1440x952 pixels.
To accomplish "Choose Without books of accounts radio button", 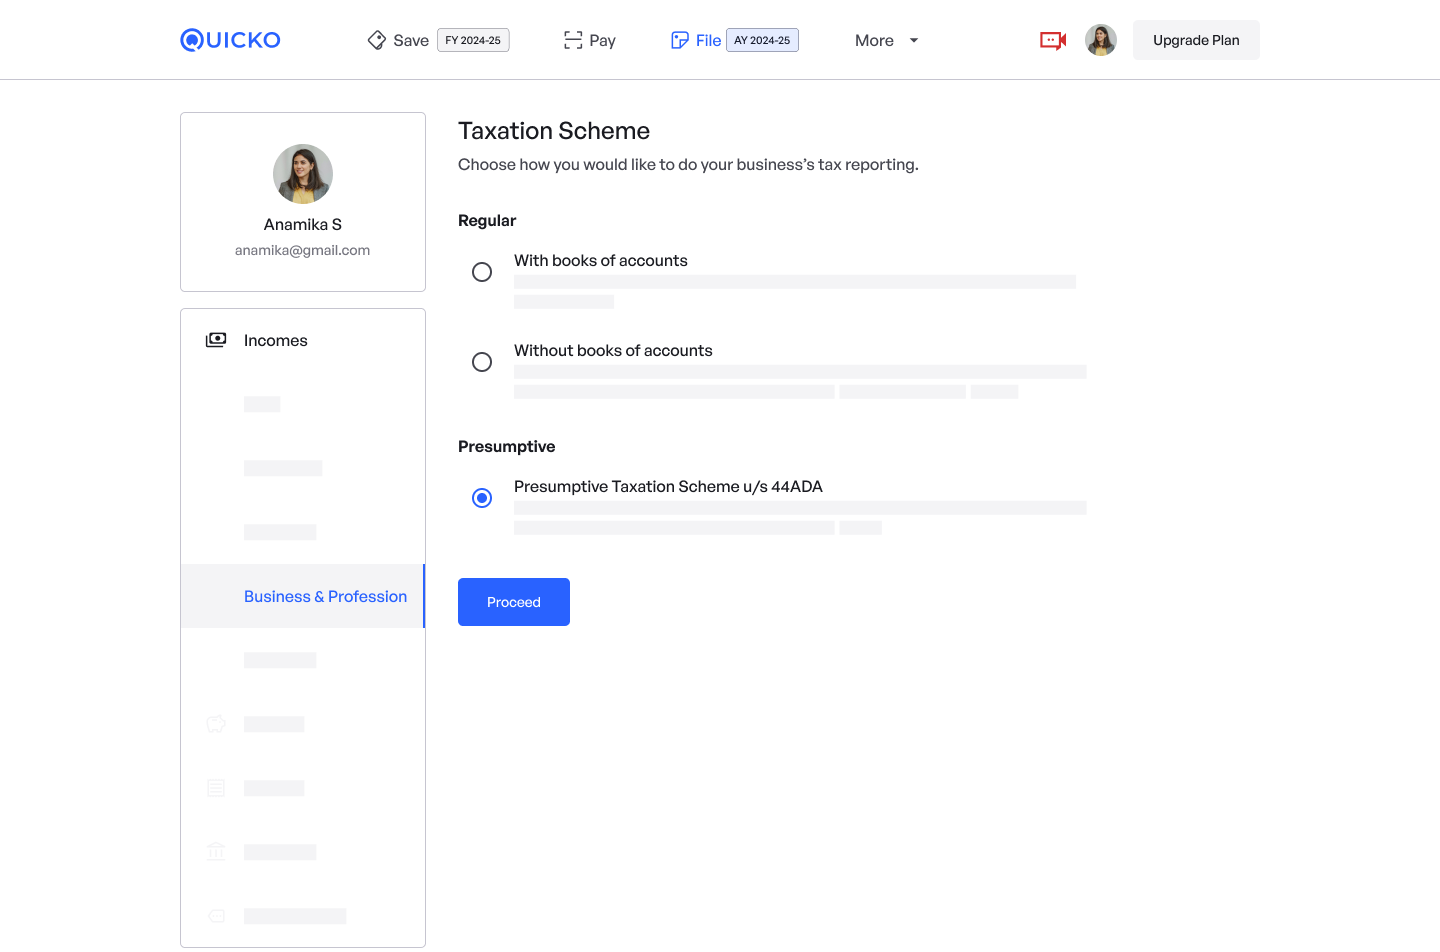I will click(x=482, y=362).
